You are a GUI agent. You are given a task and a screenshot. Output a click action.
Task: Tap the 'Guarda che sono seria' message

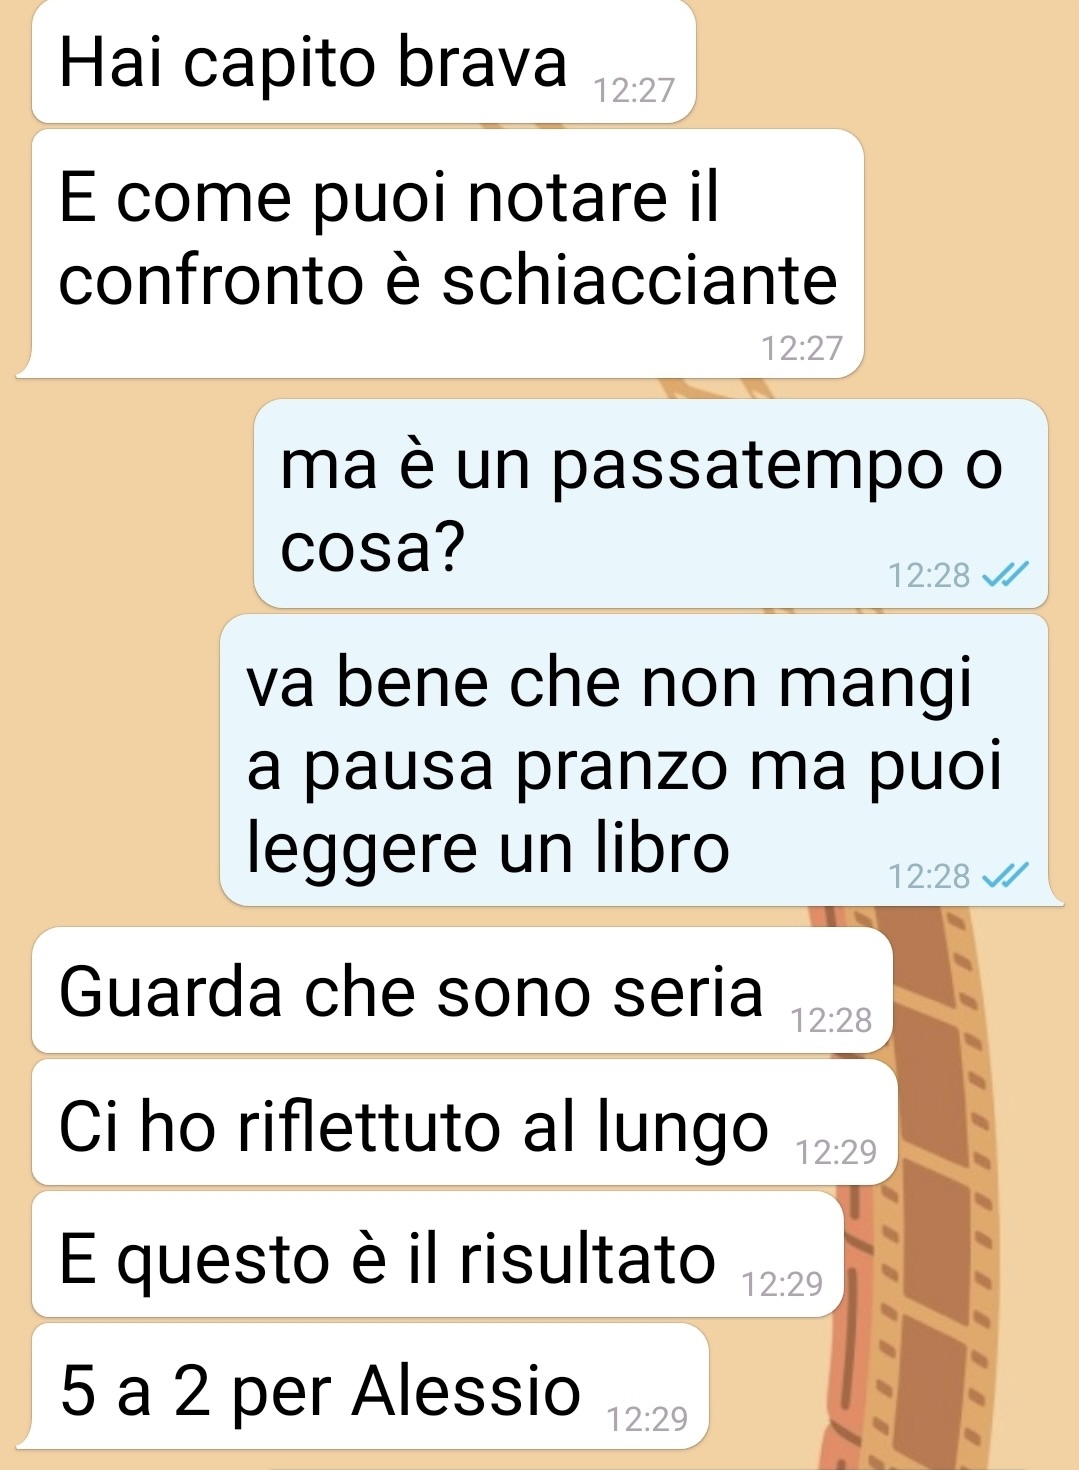(x=461, y=990)
